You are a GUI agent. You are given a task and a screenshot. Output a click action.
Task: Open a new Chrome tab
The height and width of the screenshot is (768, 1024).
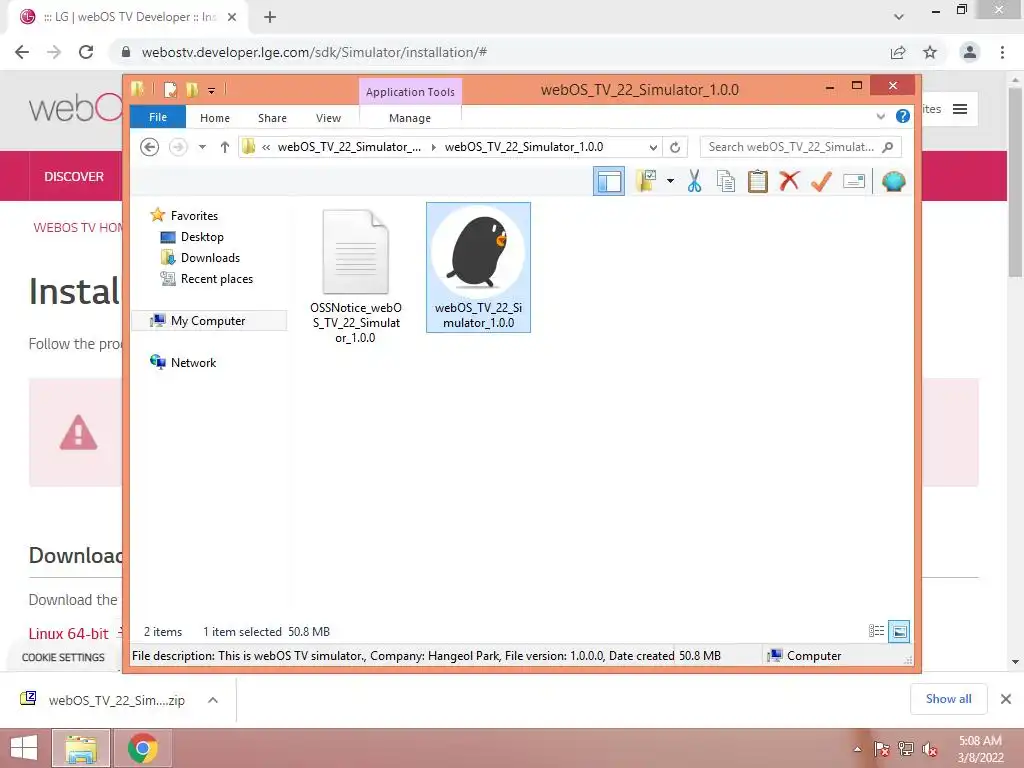tap(270, 18)
